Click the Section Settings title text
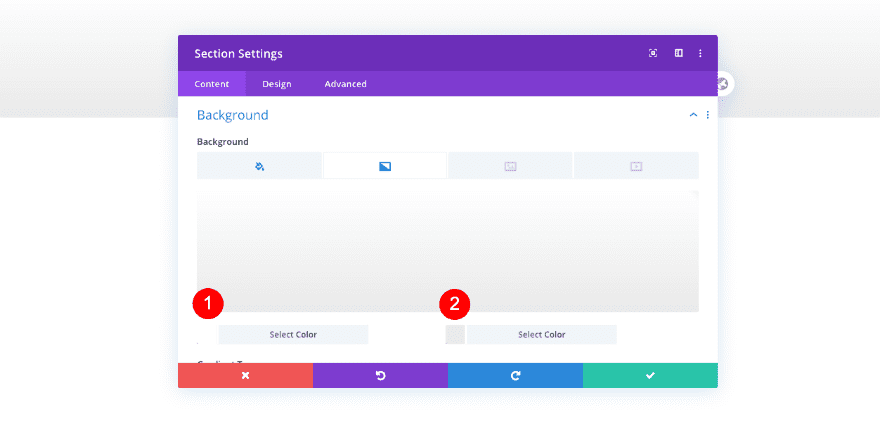The height and width of the screenshot is (426, 880). [x=239, y=54]
